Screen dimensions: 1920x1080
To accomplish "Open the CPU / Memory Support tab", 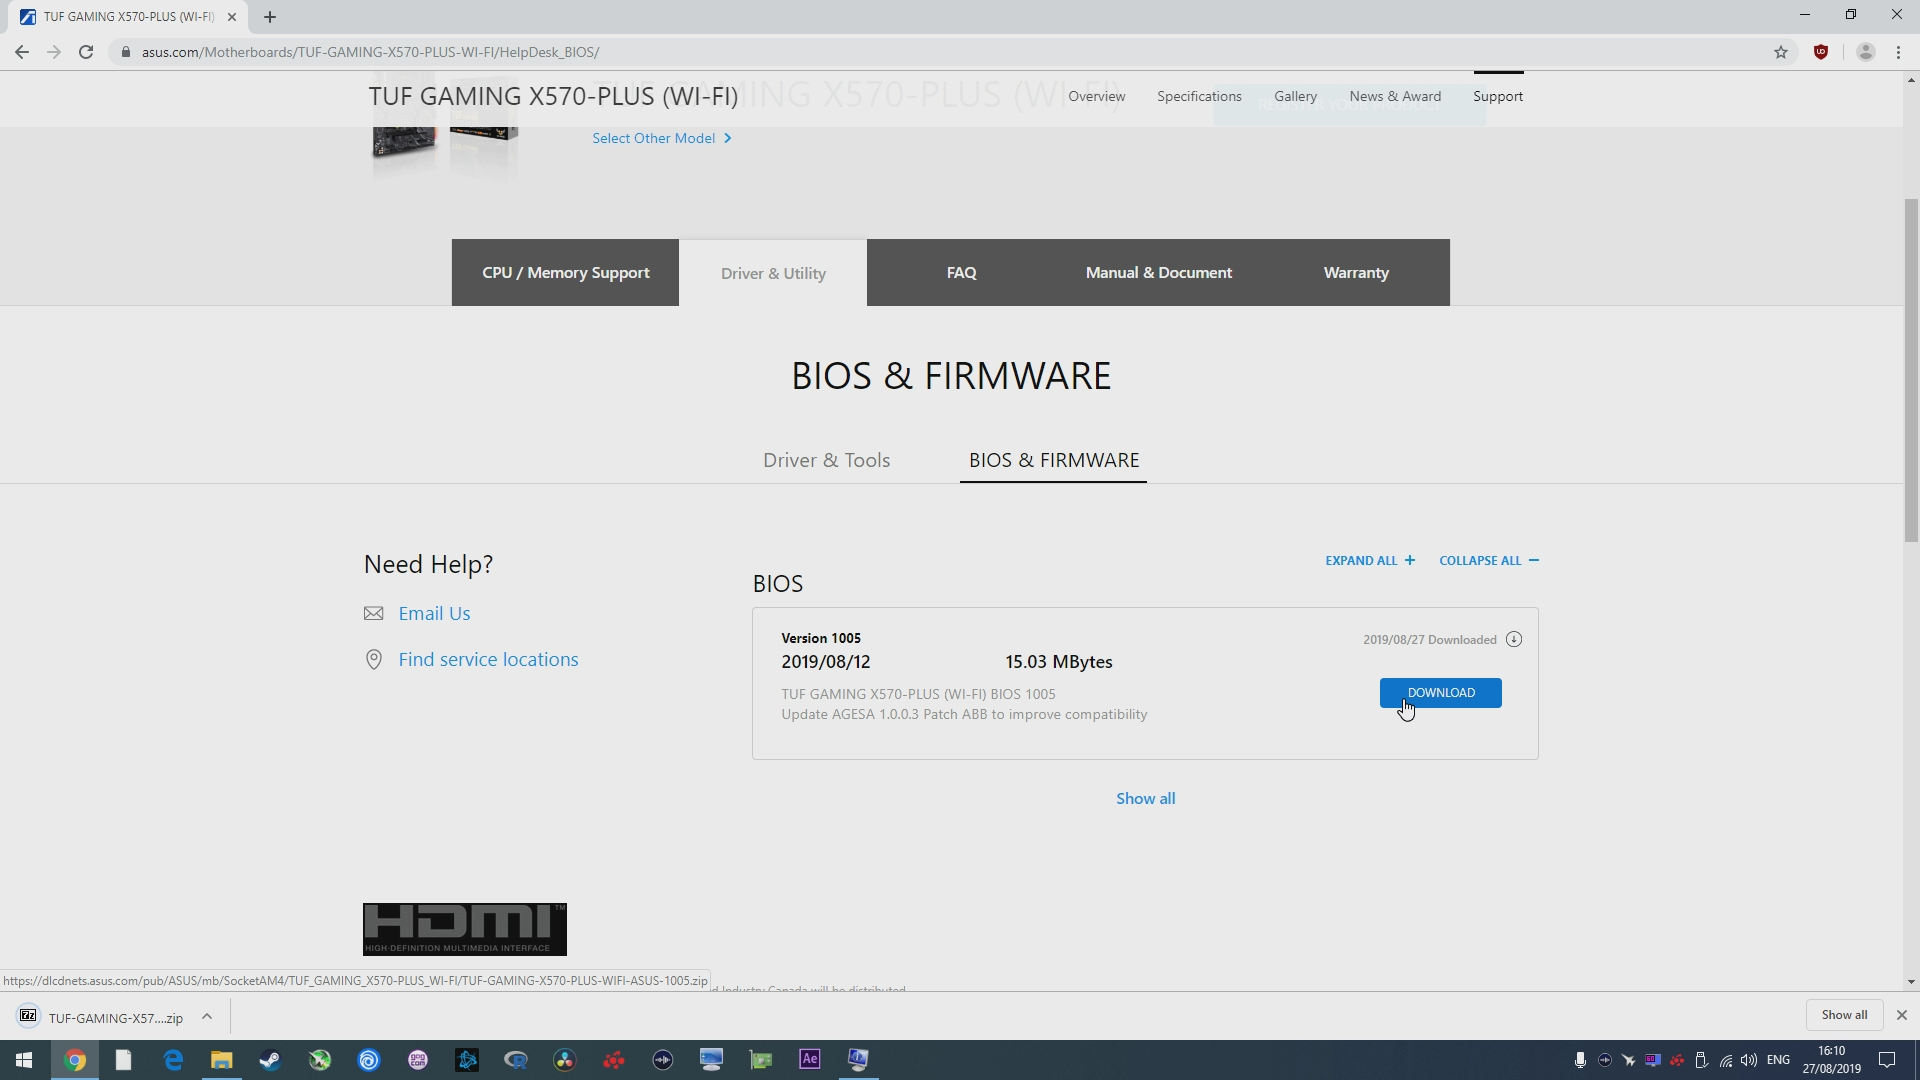I will coord(565,273).
